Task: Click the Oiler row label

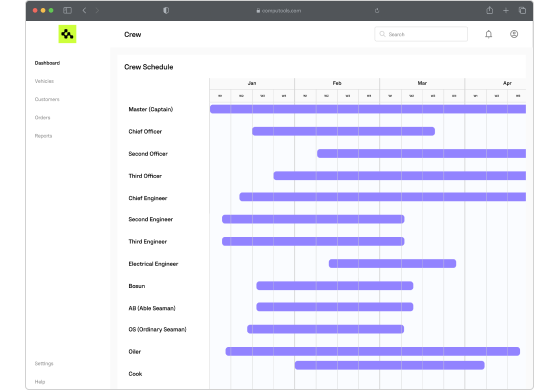Action: tap(135, 352)
